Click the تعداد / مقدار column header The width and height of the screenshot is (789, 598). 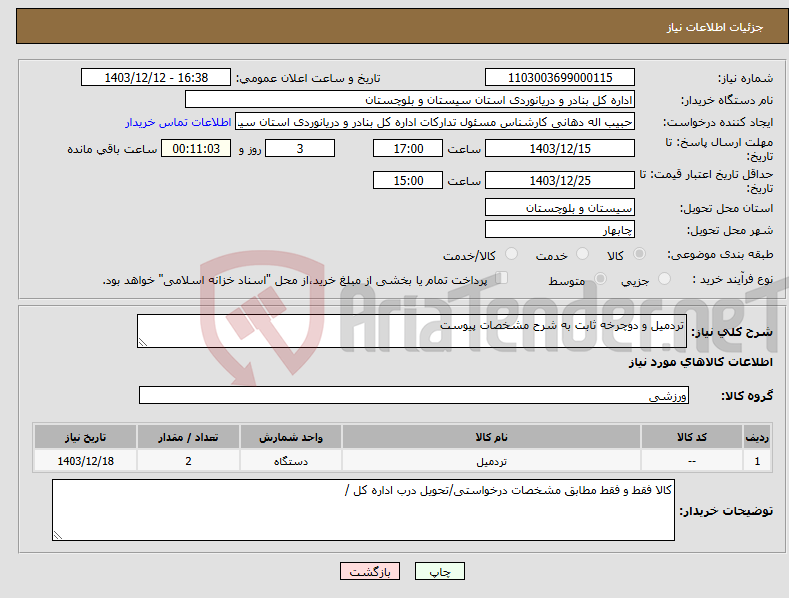(188, 437)
